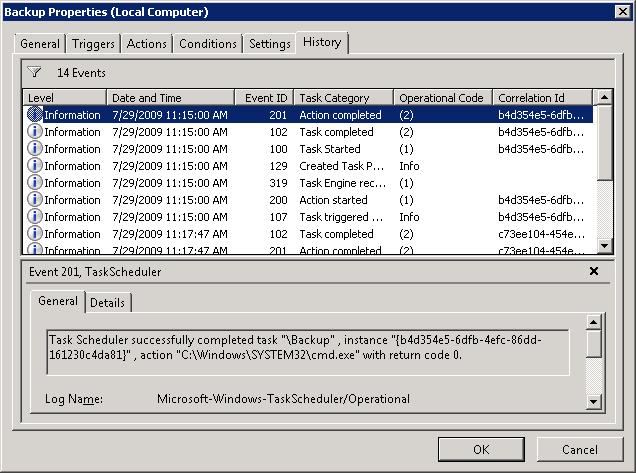This screenshot has width=636, height=473.
Task: Click the info icon on the Task Engine row
Action: [x=35, y=183]
